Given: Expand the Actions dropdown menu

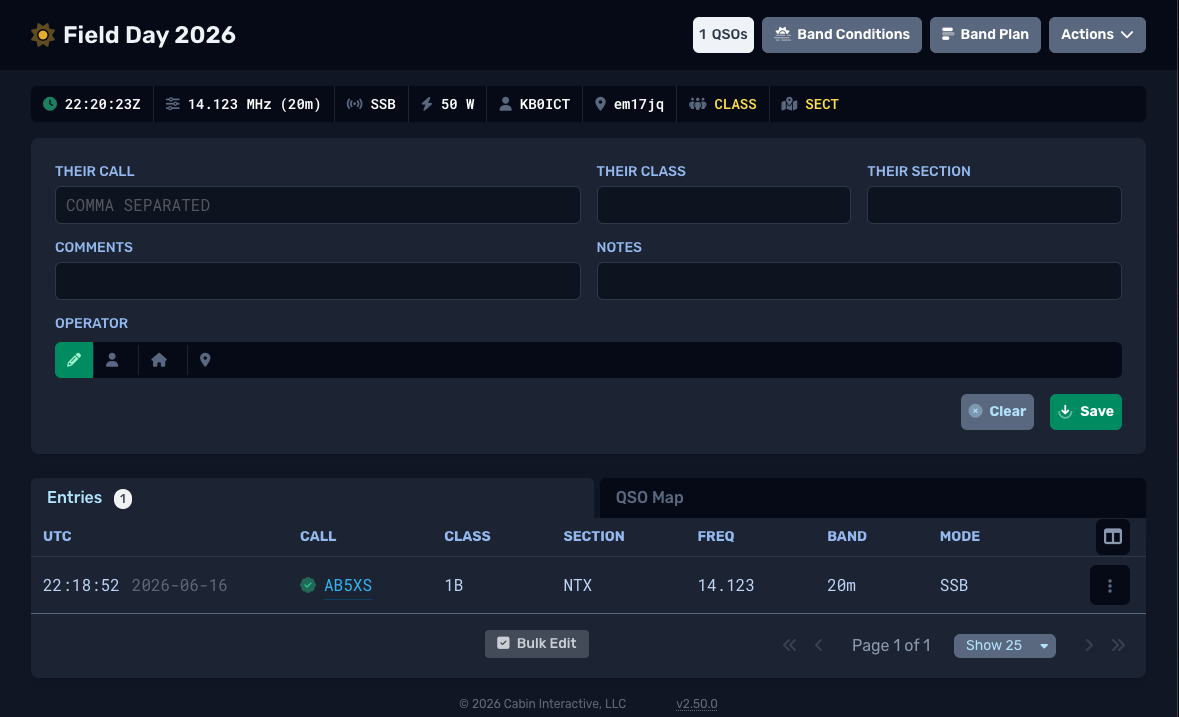Looking at the screenshot, I should pos(1097,35).
